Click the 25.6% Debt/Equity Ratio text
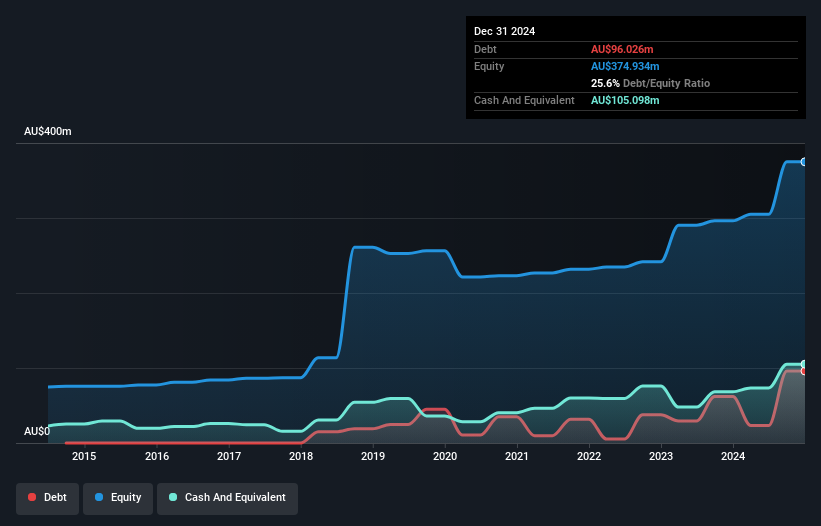821x526 pixels. pos(650,83)
